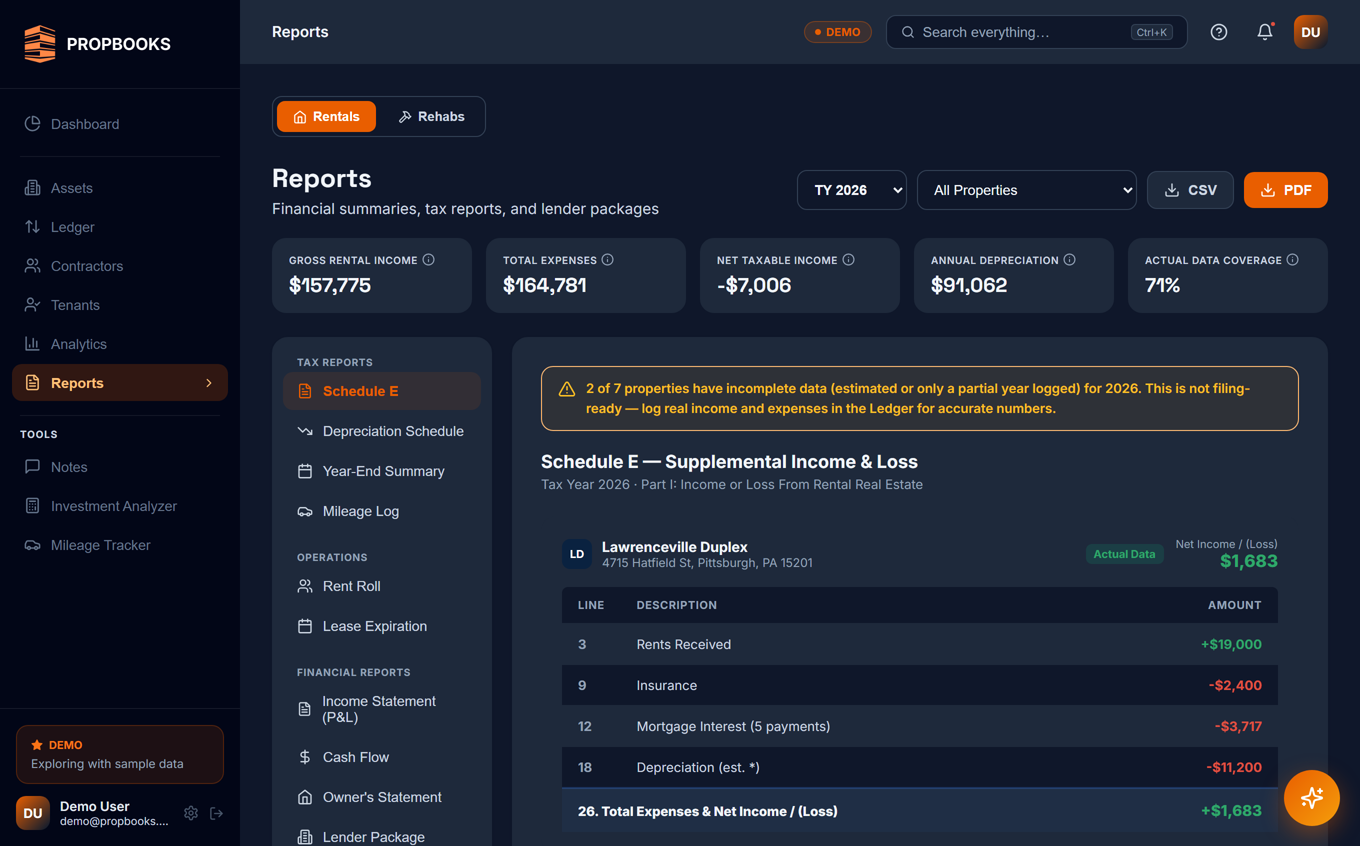The width and height of the screenshot is (1360, 846).
Task: Open the help question mark icon
Action: tap(1219, 32)
